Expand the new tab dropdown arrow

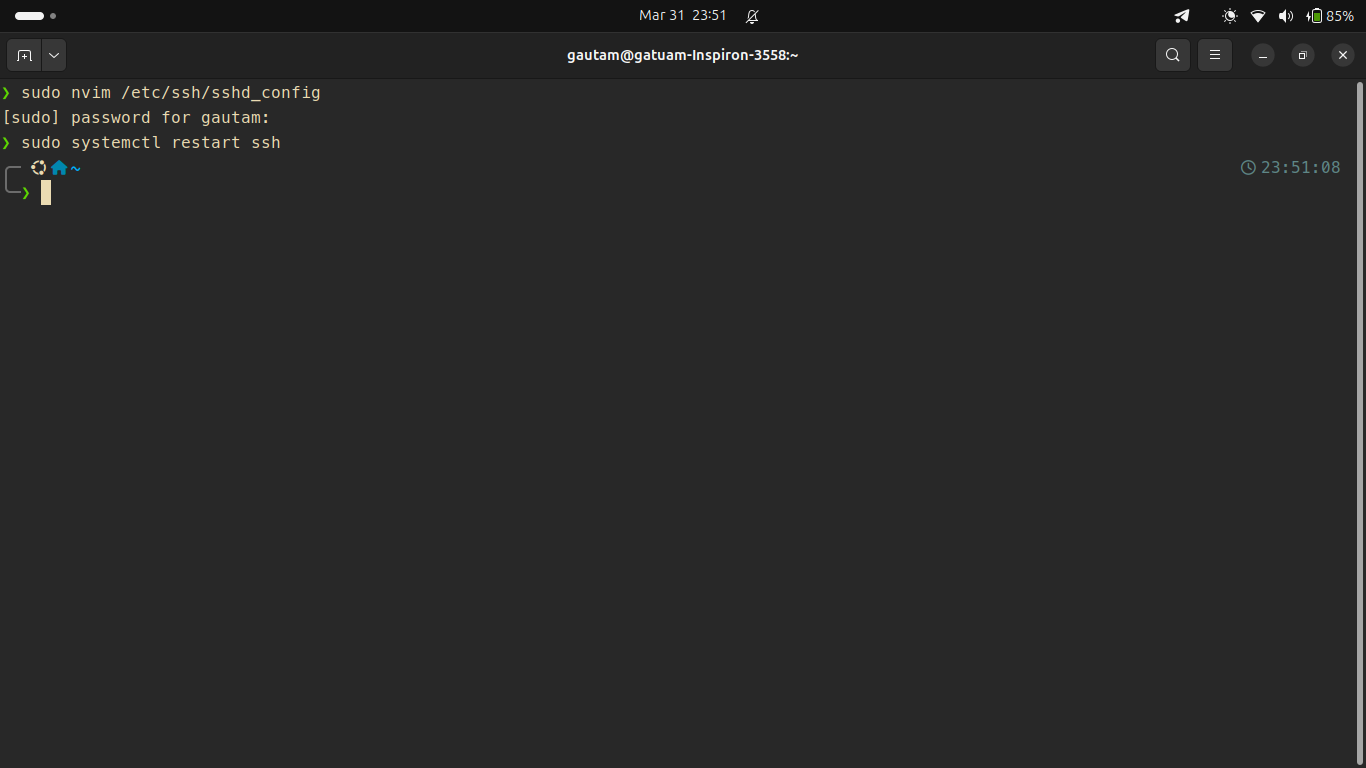point(54,55)
